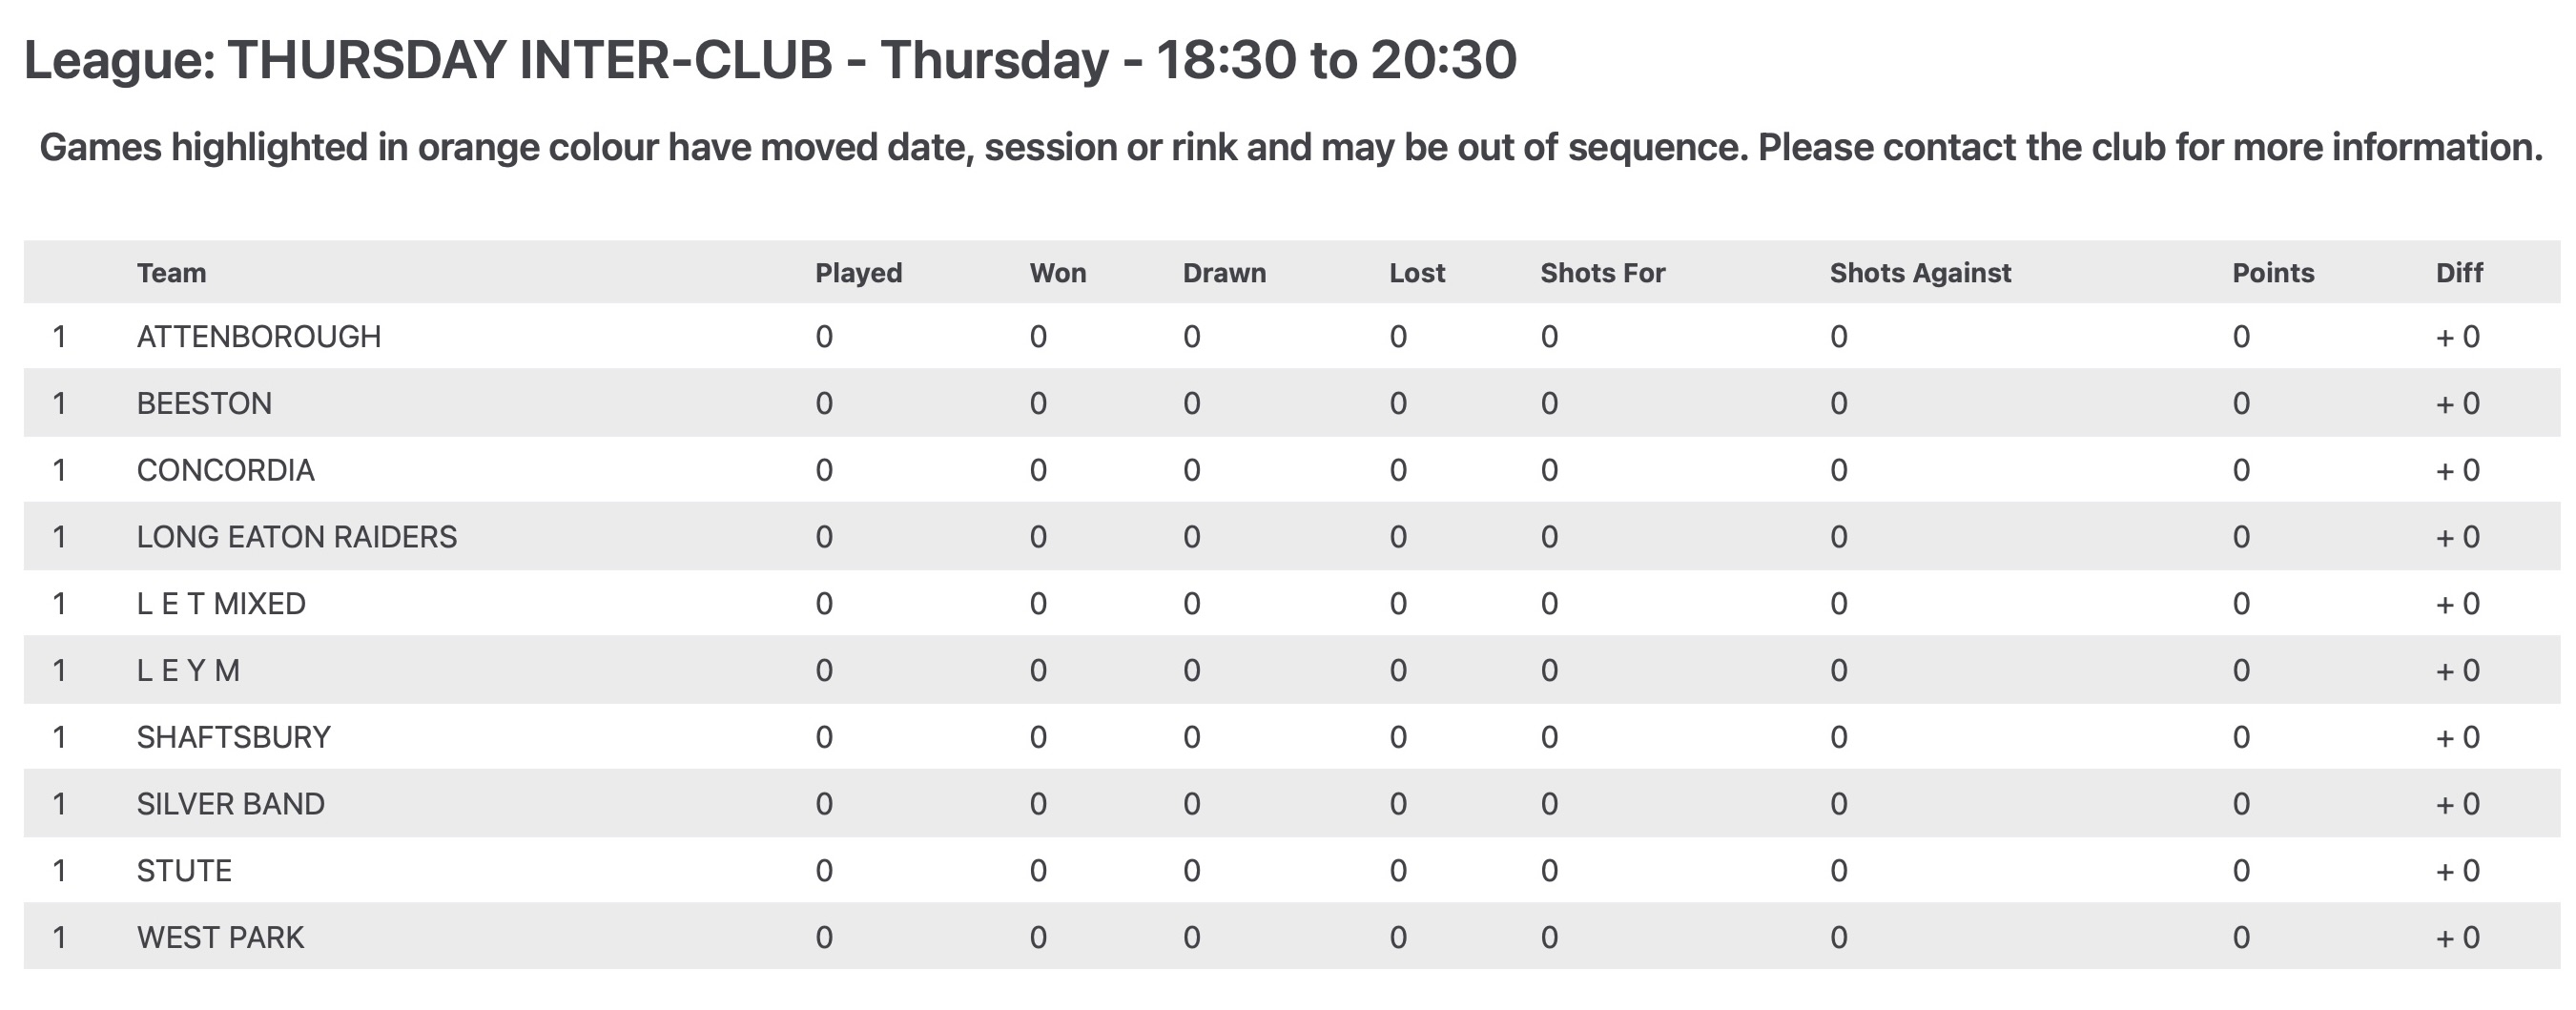Screen dimensions: 2576x1010
Task: Click the Won column header
Action: pos(1057,273)
